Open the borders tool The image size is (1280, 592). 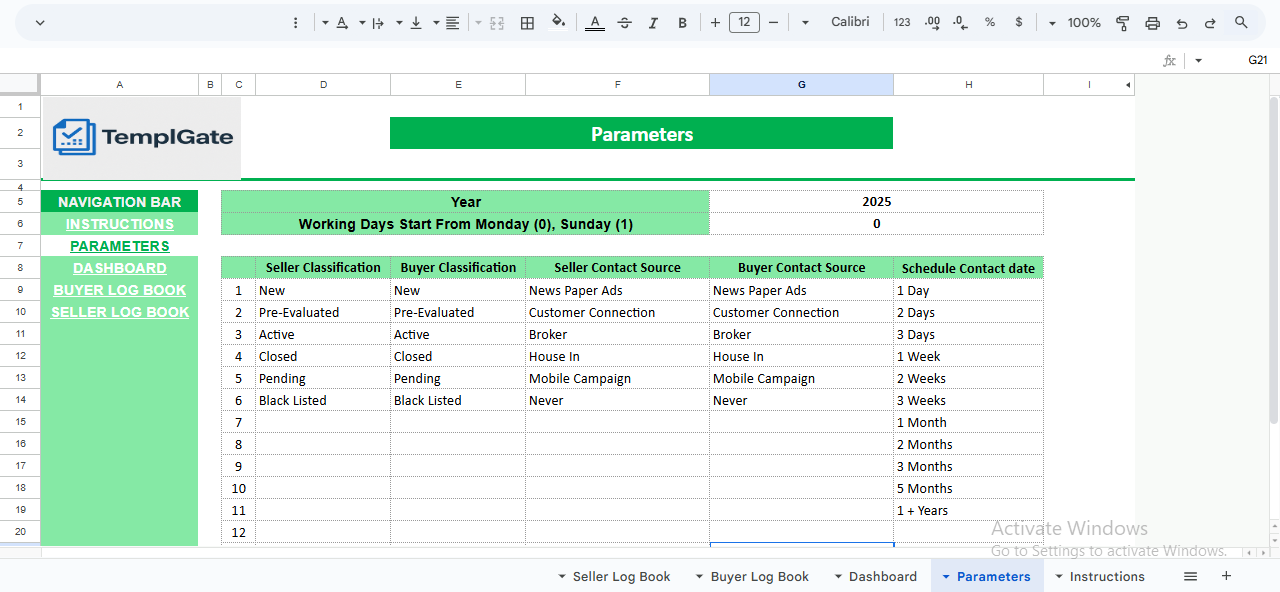click(527, 22)
